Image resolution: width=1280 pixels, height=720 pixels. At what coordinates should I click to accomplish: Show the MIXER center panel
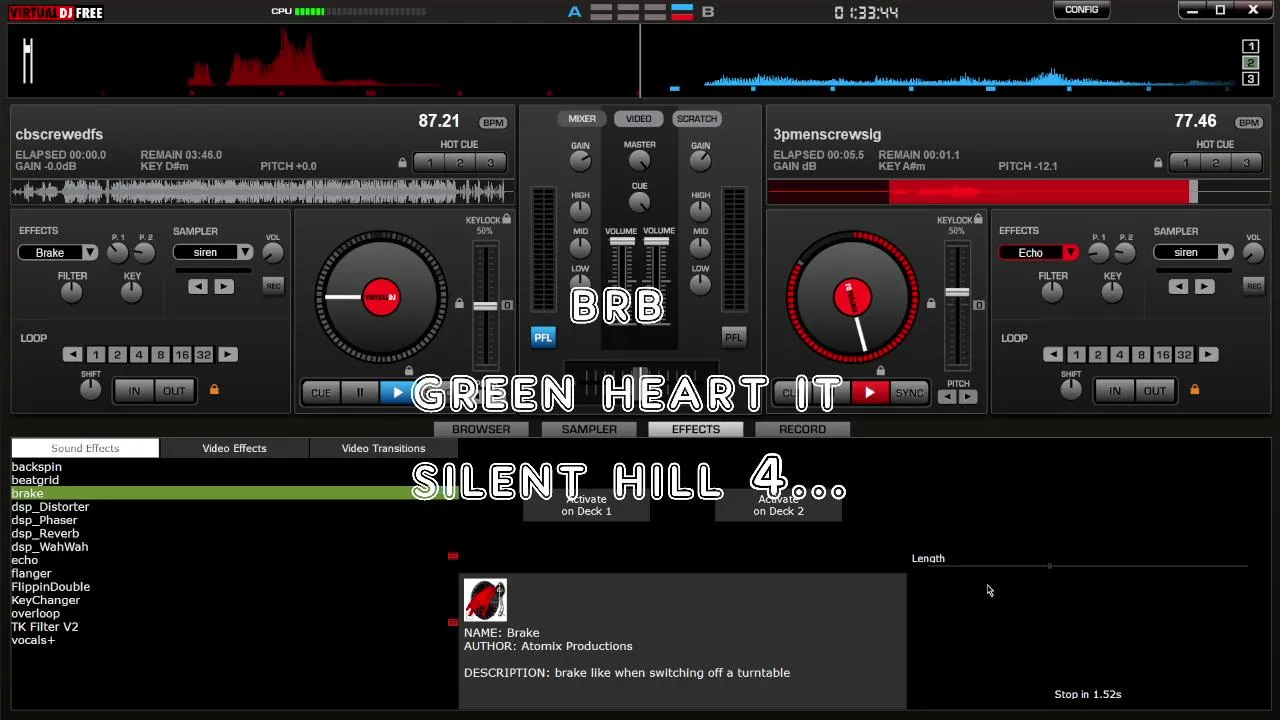582,119
